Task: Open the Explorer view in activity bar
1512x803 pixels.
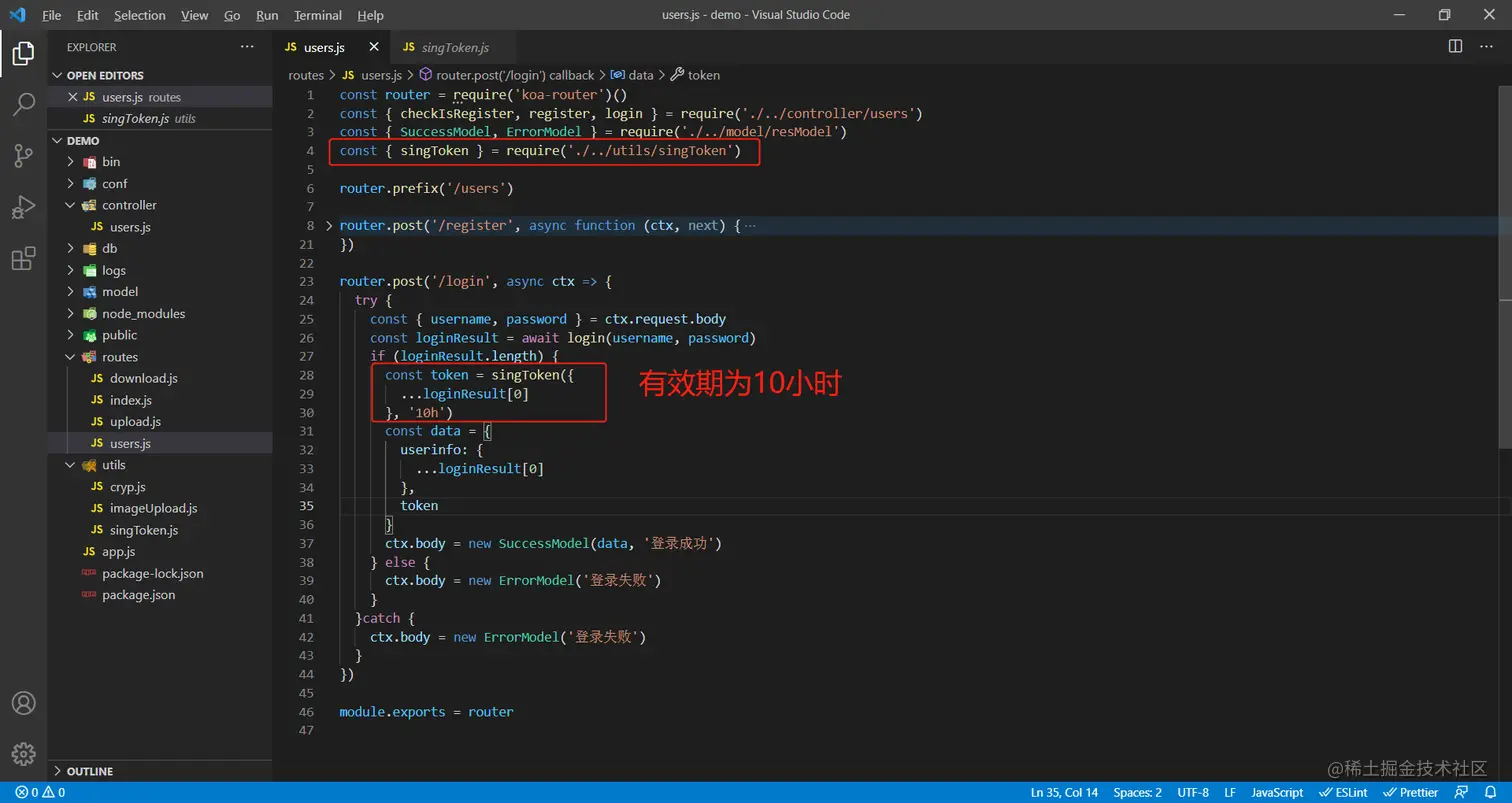Action: click(23, 53)
